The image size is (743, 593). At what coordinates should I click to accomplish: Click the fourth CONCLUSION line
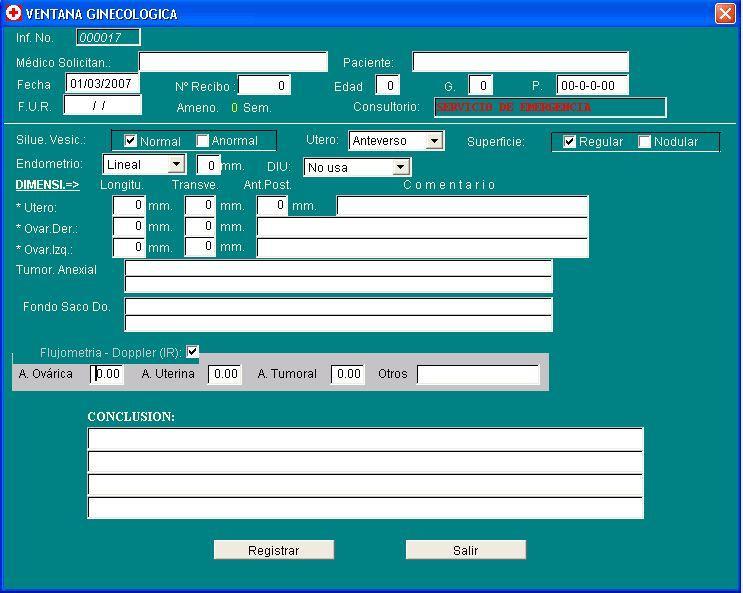point(365,508)
